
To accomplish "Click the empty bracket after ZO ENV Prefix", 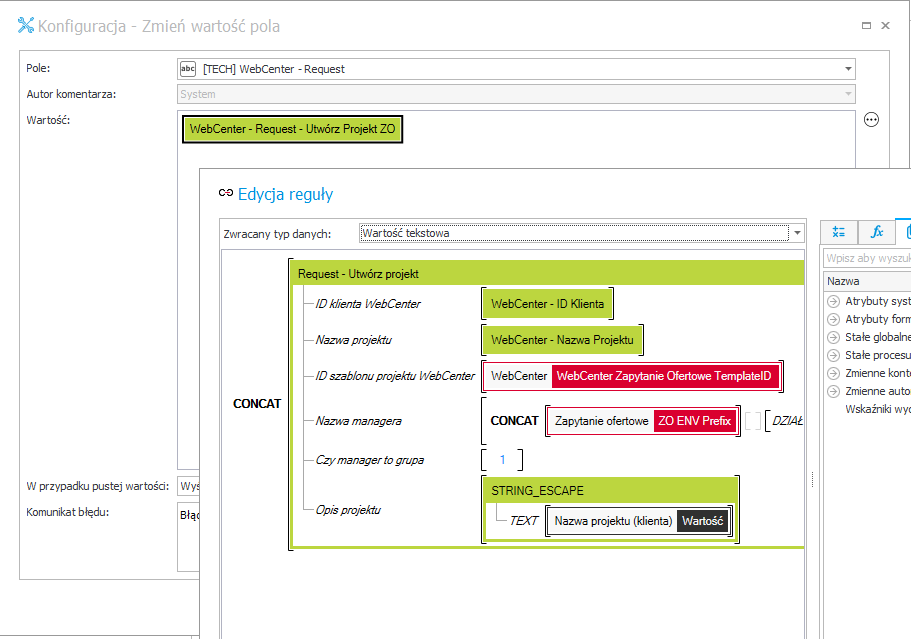I will (752, 421).
